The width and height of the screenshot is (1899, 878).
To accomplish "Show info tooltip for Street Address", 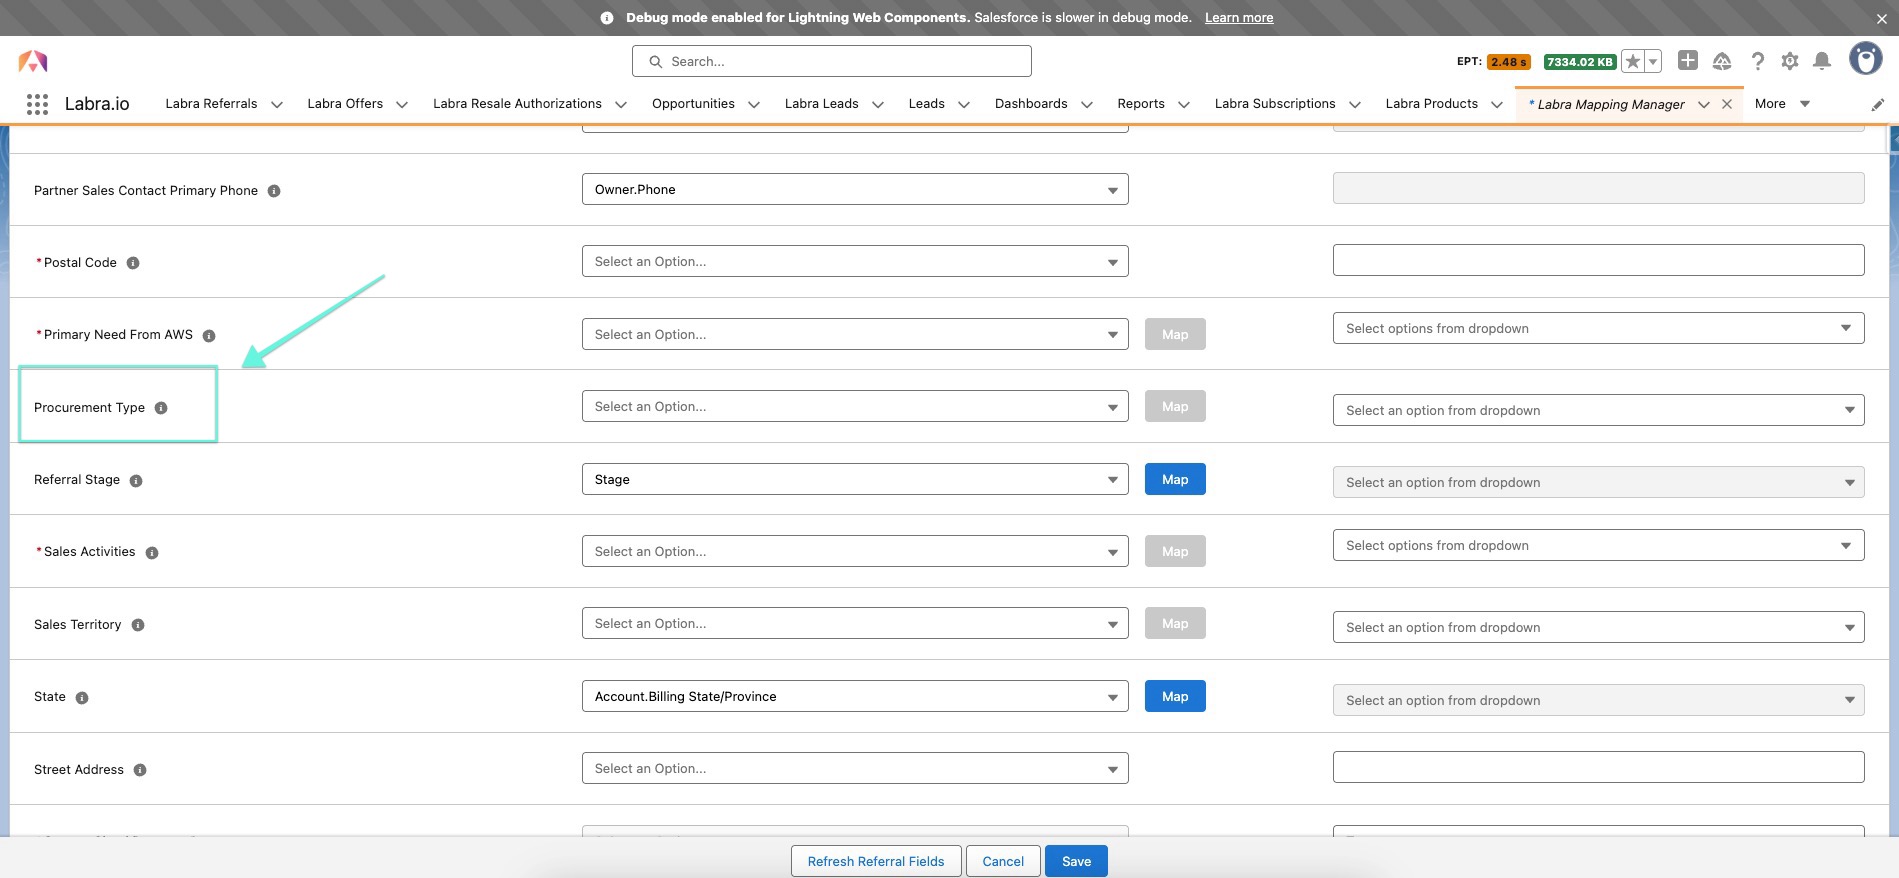I will pos(140,770).
